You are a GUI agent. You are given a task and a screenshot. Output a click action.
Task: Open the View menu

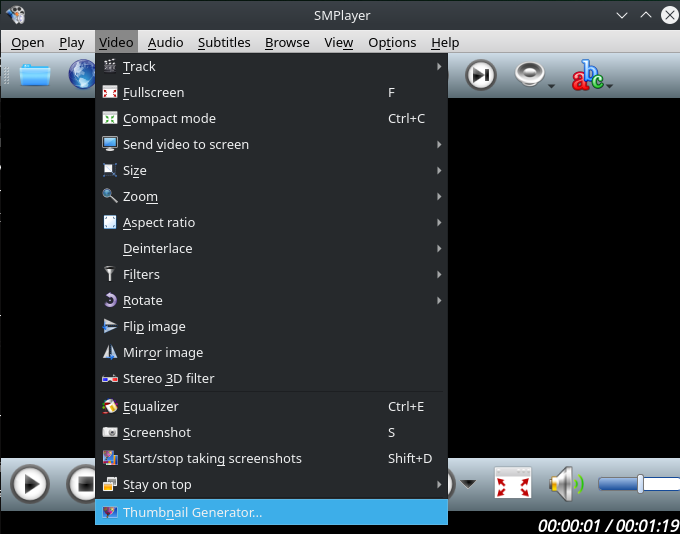coord(339,43)
